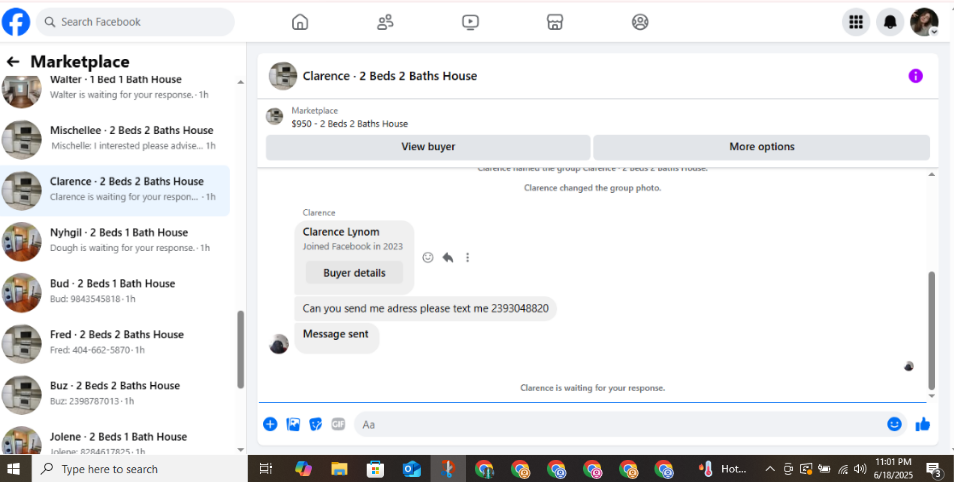Viewport: 954px width, 482px height.
Task: Open the three-dot more menu beside message
Action: 467,257
